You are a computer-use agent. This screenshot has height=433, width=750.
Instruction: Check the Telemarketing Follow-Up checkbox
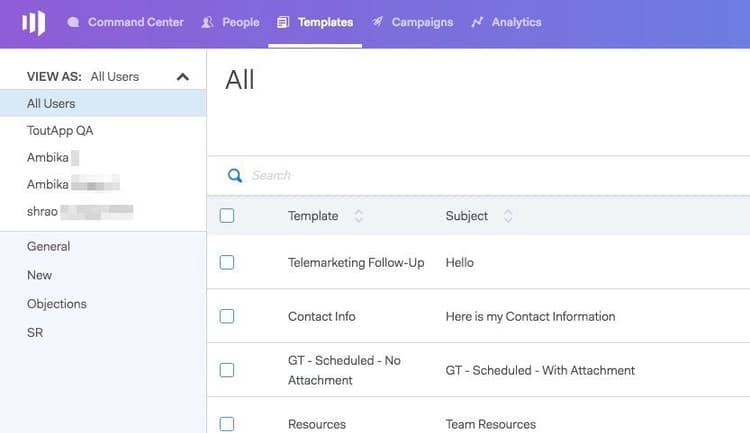pos(227,262)
